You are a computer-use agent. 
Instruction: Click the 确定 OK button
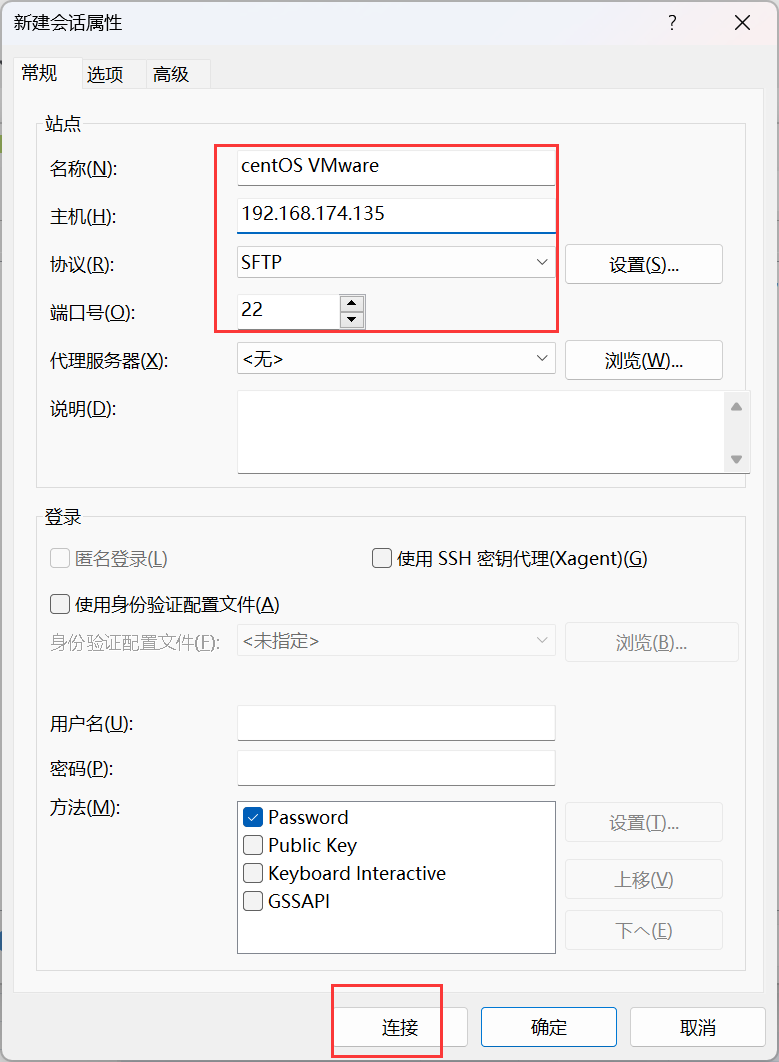(548, 1027)
